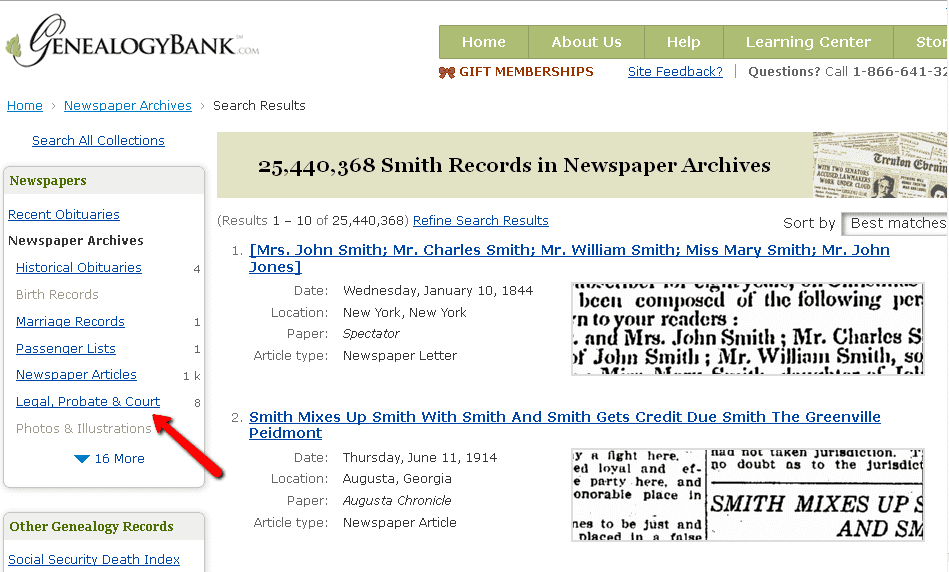Click Search All Collections link
The width and height of the screenshot is (949, 572).
click(x=98, y=140)
